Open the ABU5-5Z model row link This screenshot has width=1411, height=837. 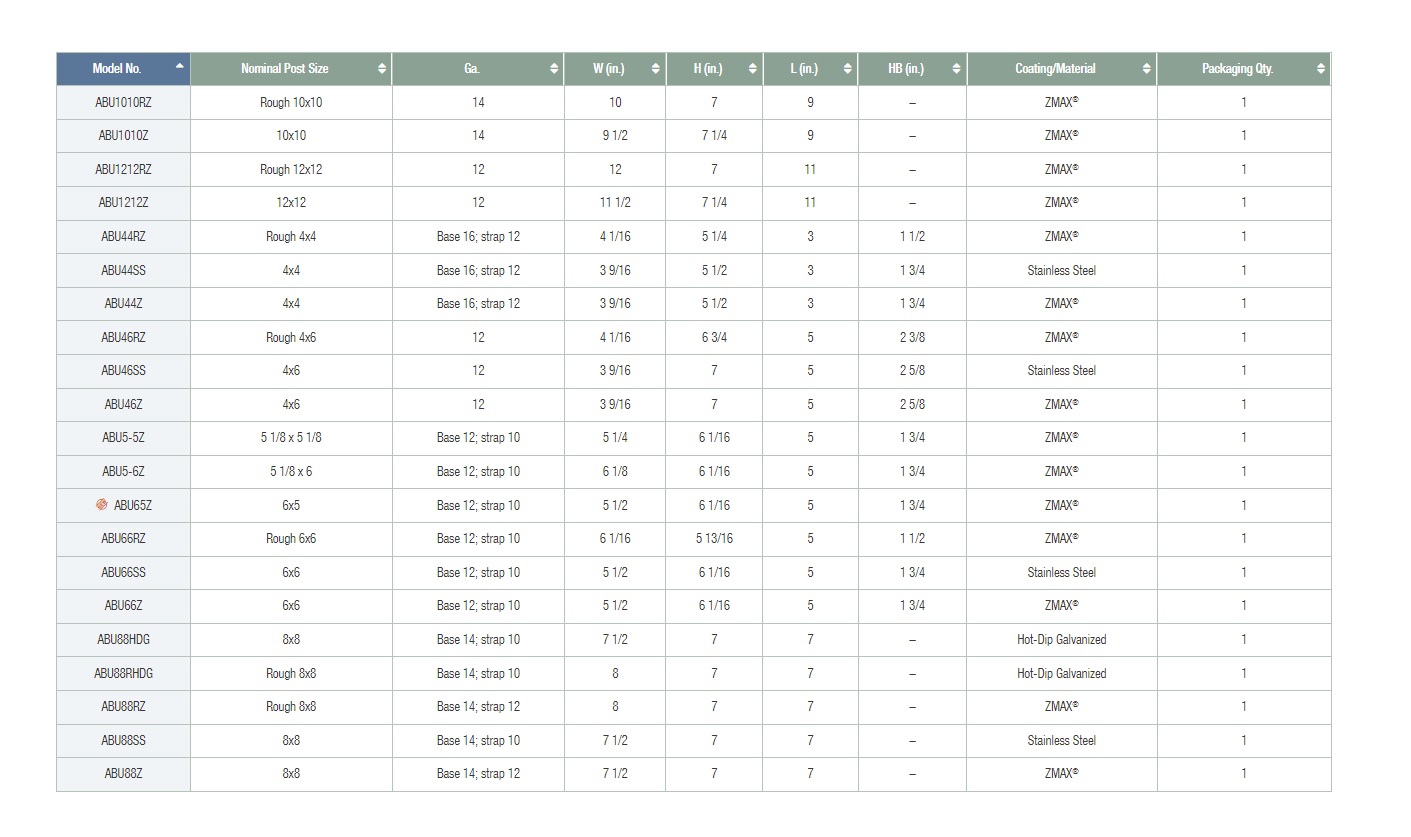coord(123,438)
